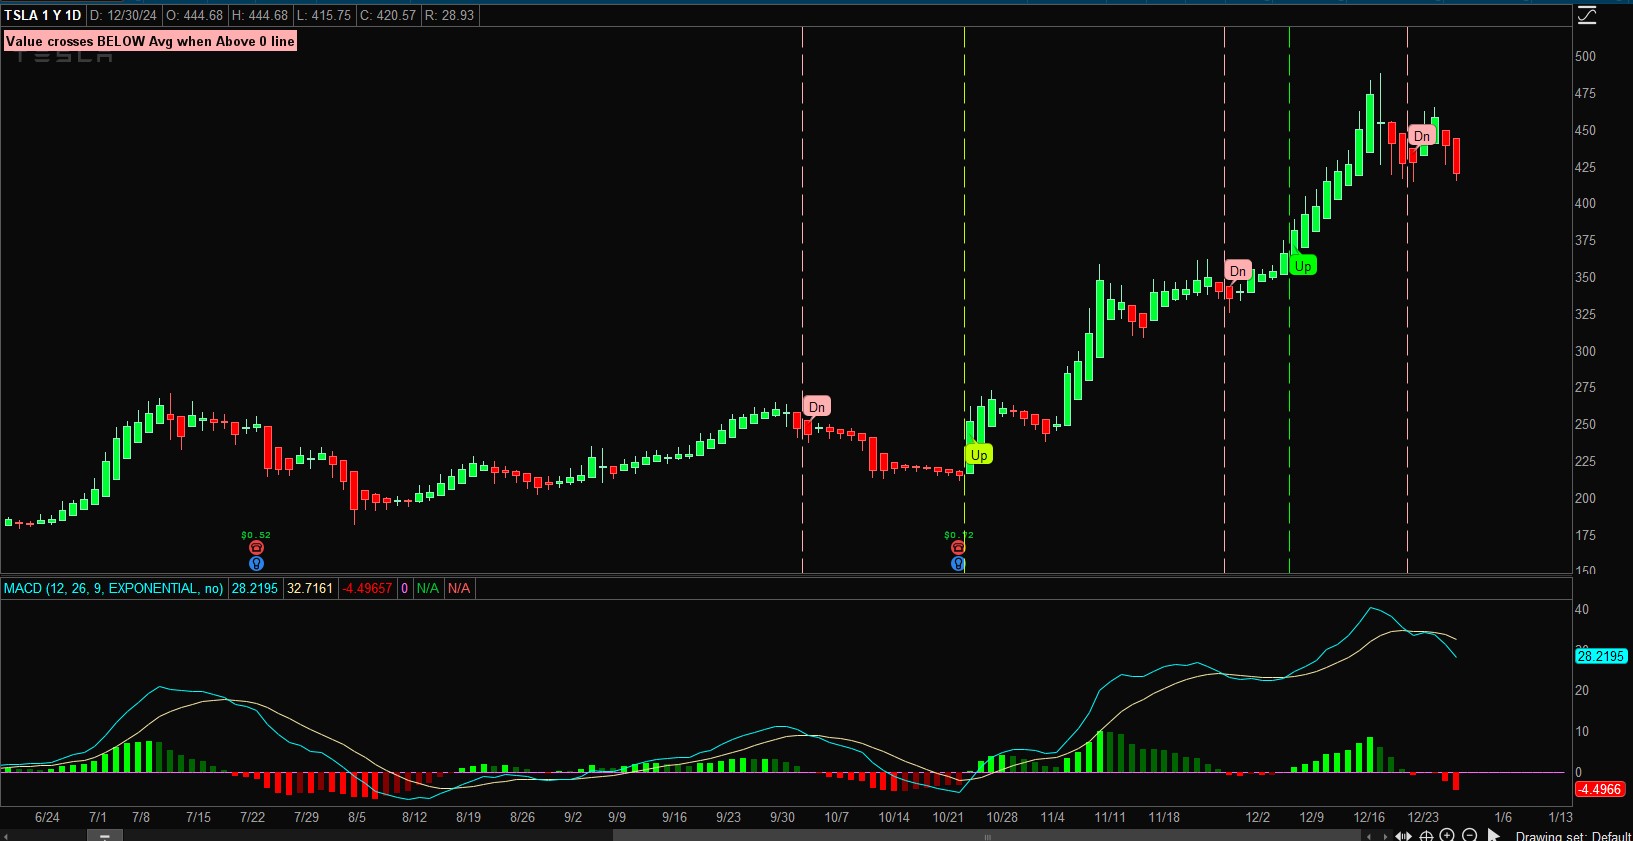The image size is (1633, 841).
Task: Click the pink 'Value crosses BELOW Avg' label
Action: point(150,41)
